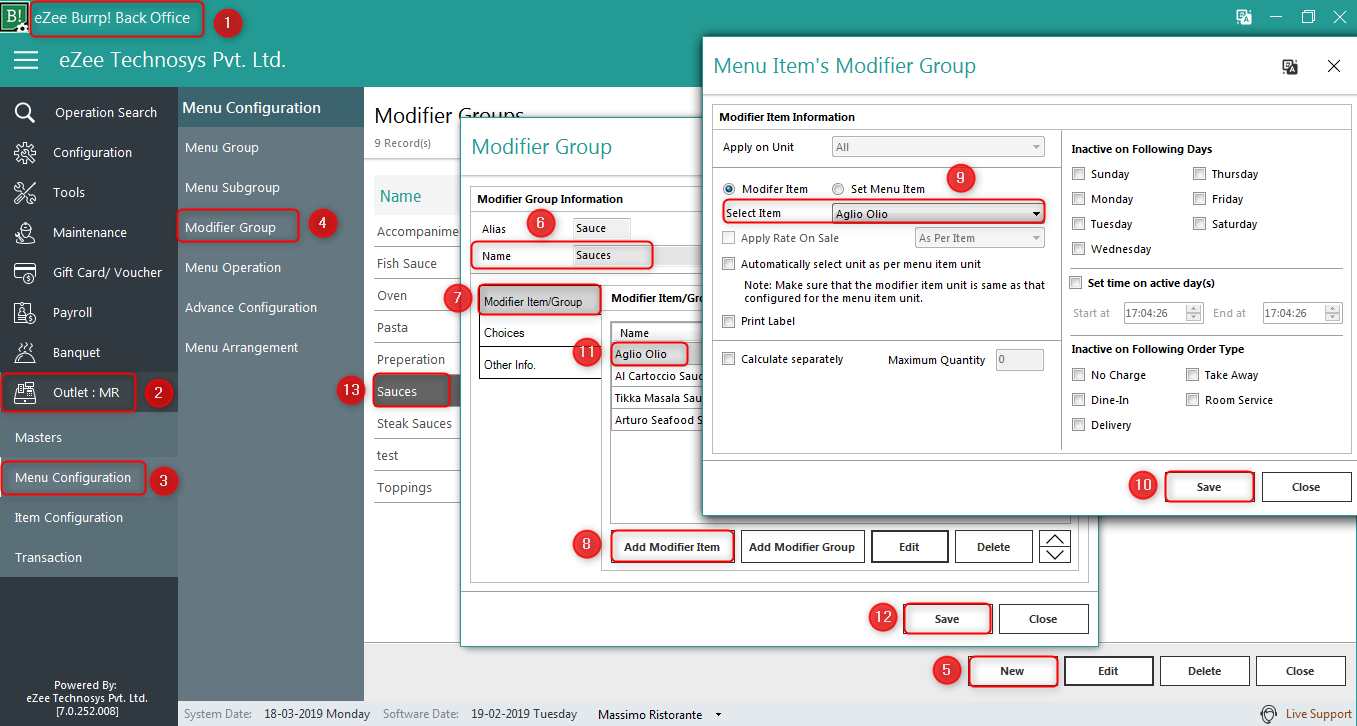Save the Menu Item's Modifier Group dialog
The width and height of the screenshot is (1357, 726).
coord(1209,487)
